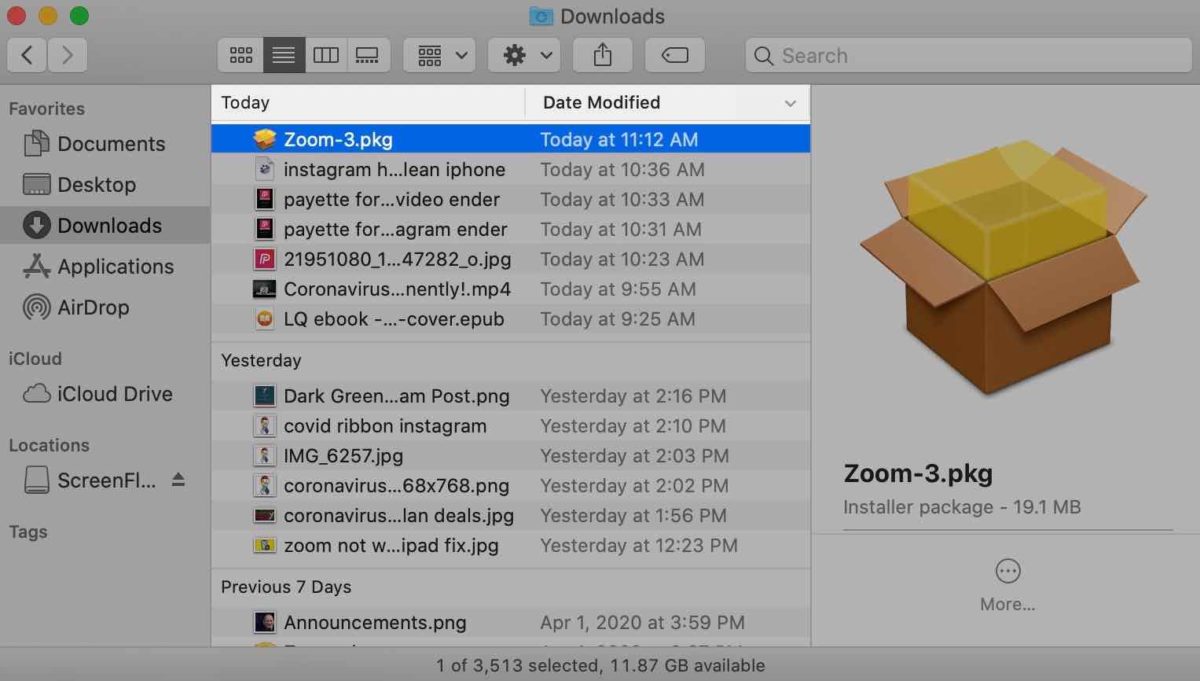
Task: Click the Yesterday at 2:16 PM date cell
Action: tap(633, 396)
